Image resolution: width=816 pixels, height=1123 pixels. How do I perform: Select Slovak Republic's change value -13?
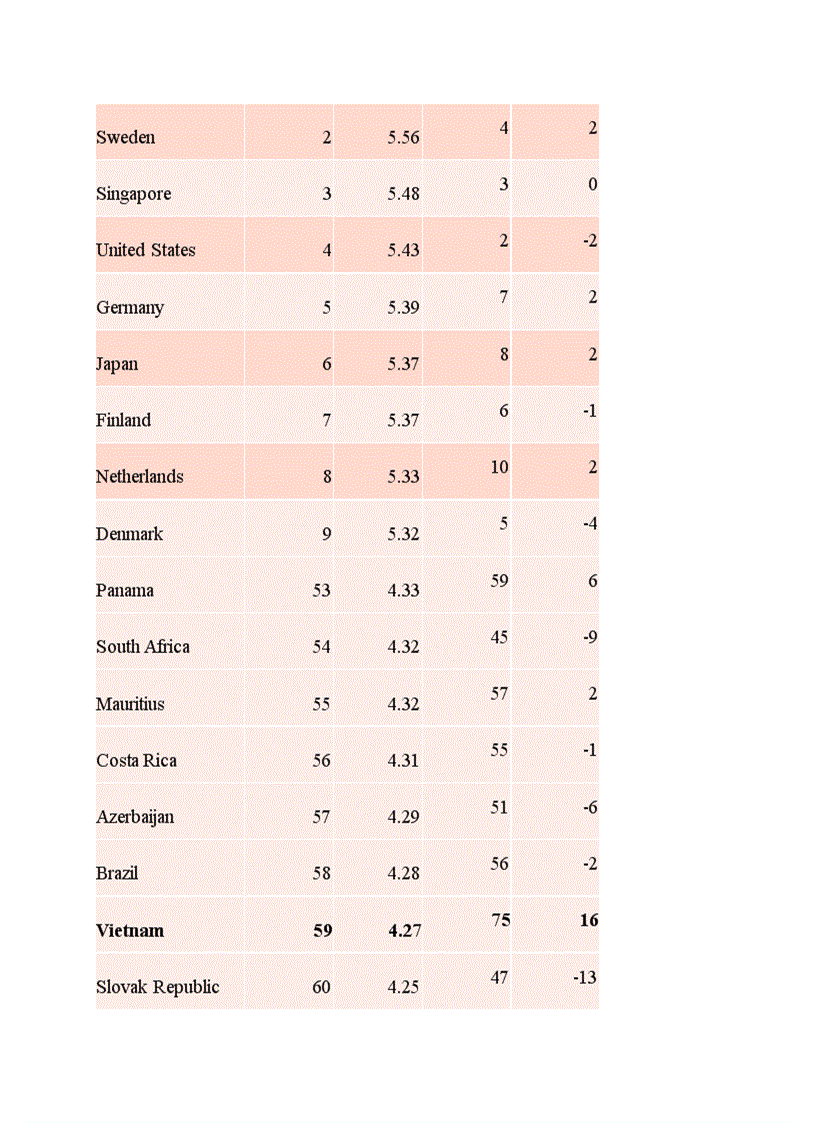(x=585, y=977)
